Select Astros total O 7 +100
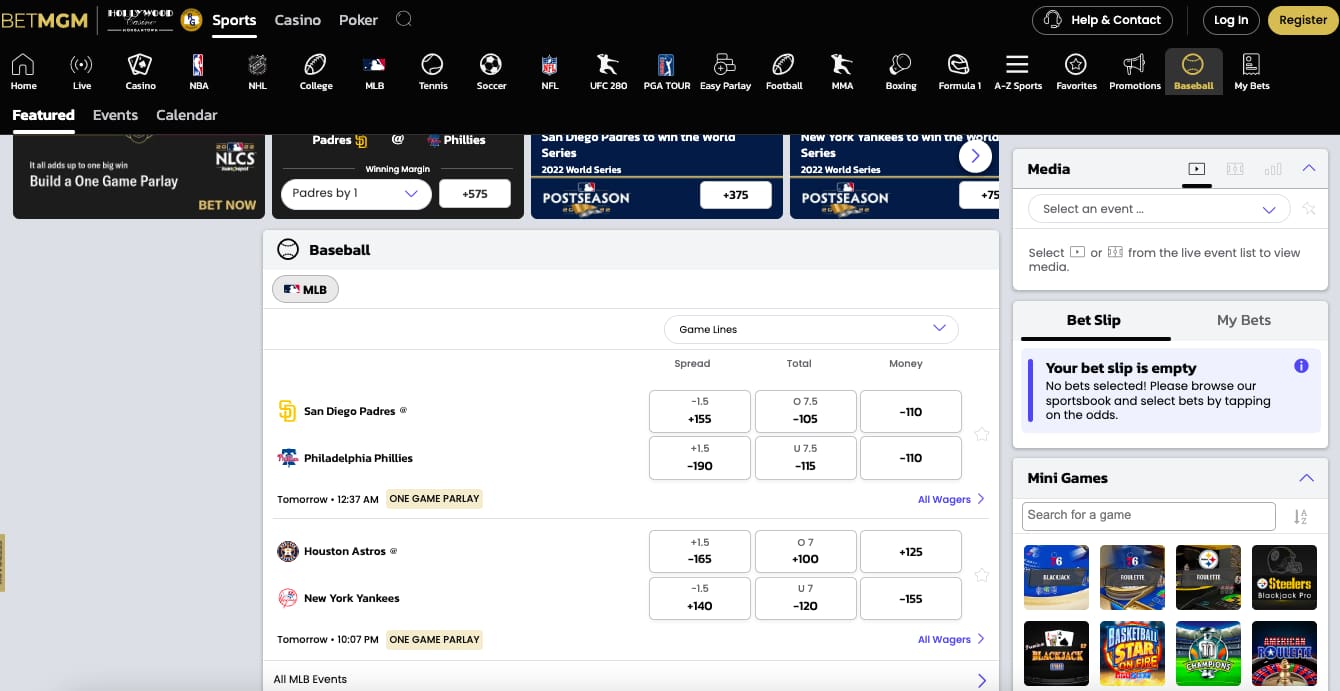Screen dimensions: 1340x691 tap(805, 552)
